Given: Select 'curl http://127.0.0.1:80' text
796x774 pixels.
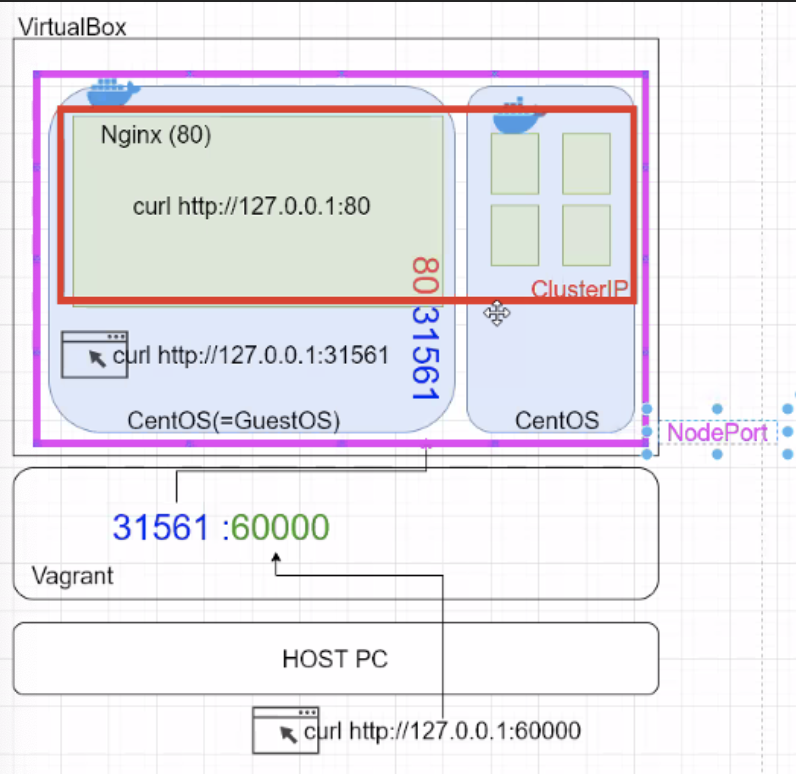Looking at the screenshot, I should click(251, 207).
